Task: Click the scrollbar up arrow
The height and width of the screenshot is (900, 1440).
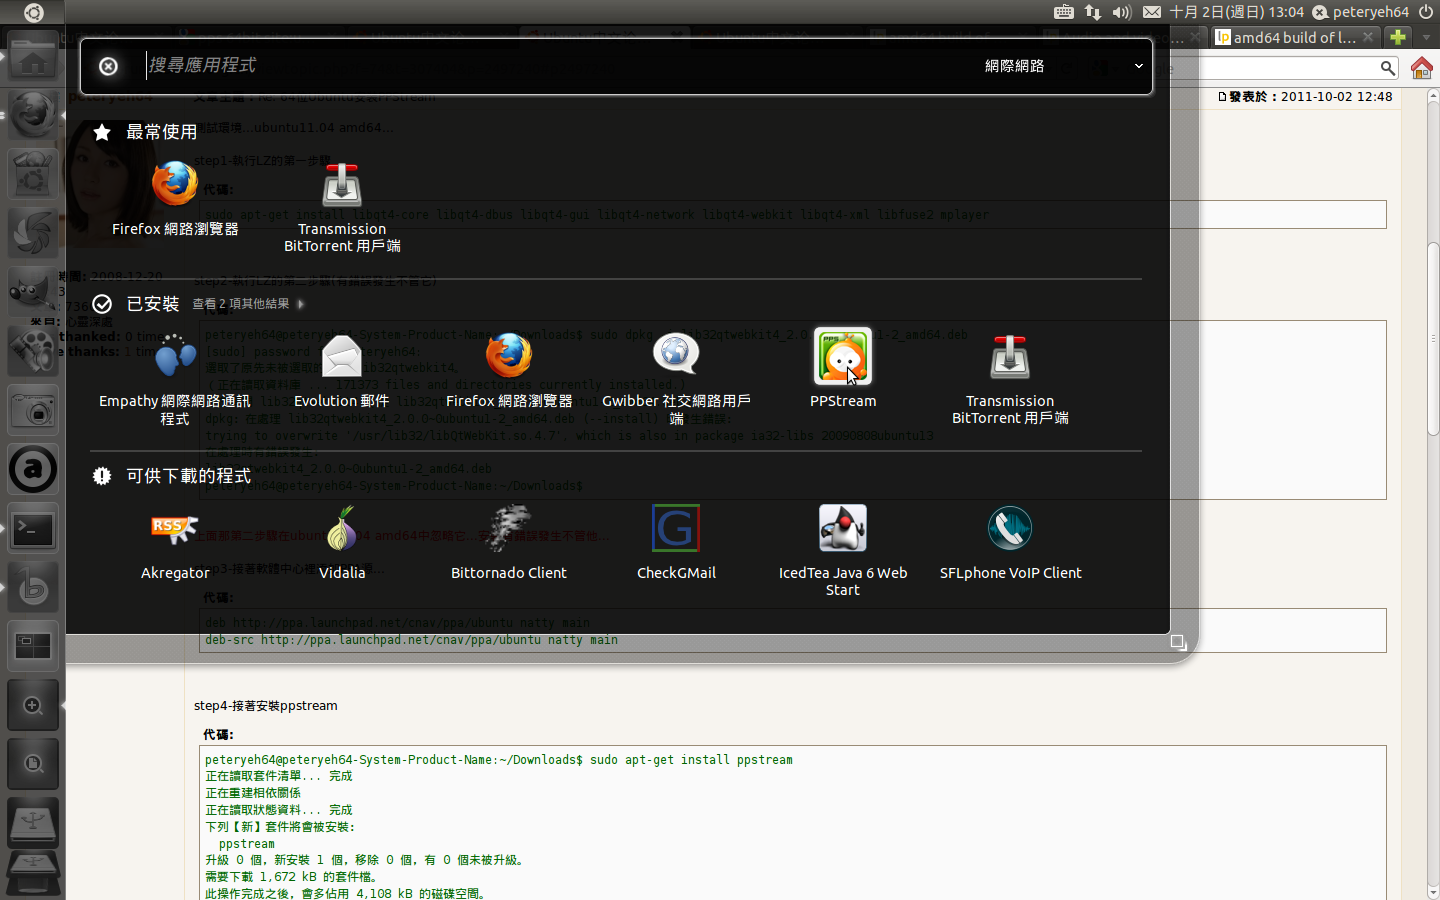Action: point(1433,96)
